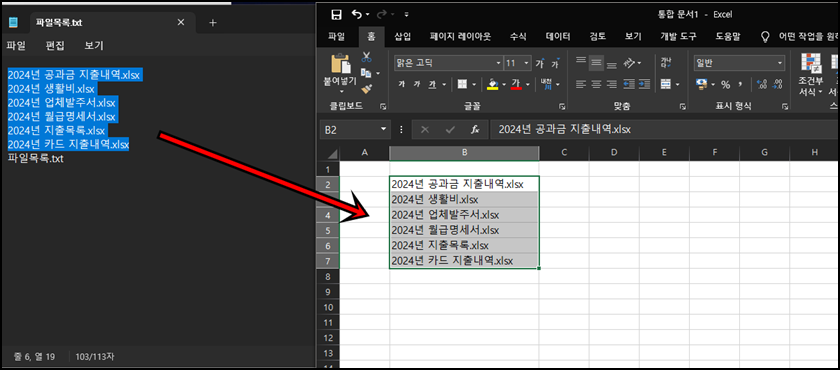Open the 붙여넣기 paste options arrow
This screenshot has width=840, height=370.
[341, 91]
